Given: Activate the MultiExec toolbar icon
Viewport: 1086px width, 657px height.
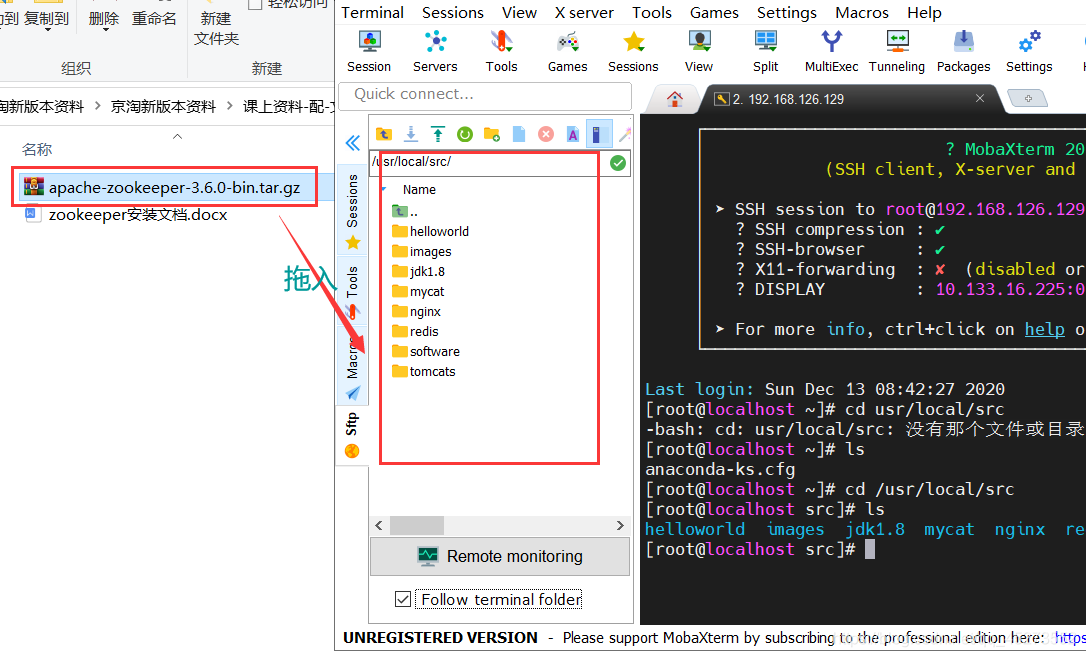Looking at the screenshot, I should click(831, 51).
